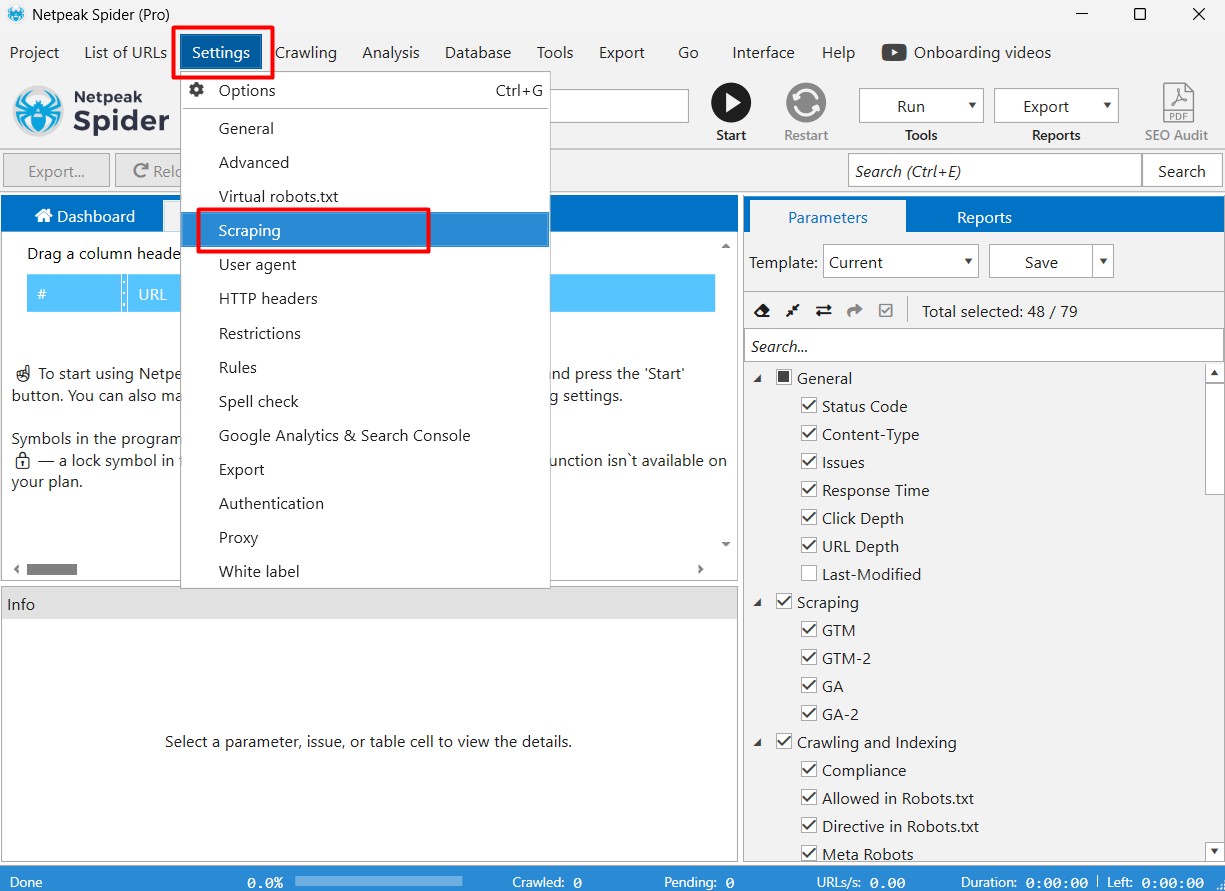
Task: Toggle the Response Time checkbox
Action: (809, 490)
